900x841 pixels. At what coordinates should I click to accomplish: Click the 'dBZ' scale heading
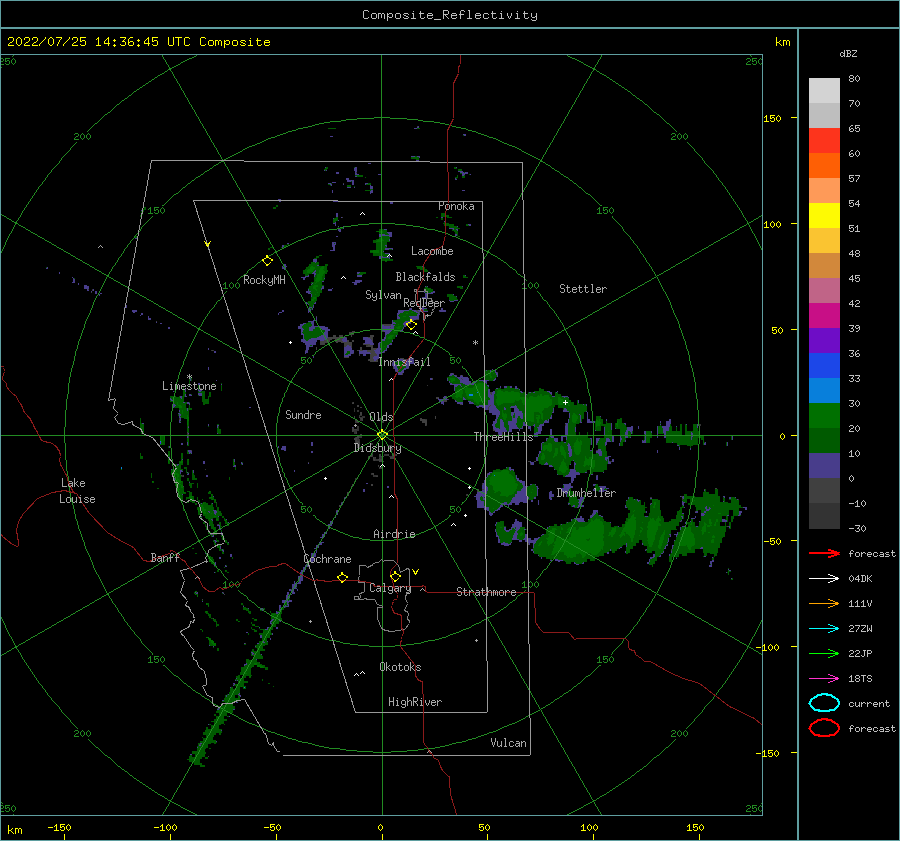click(x=848, y=53)
